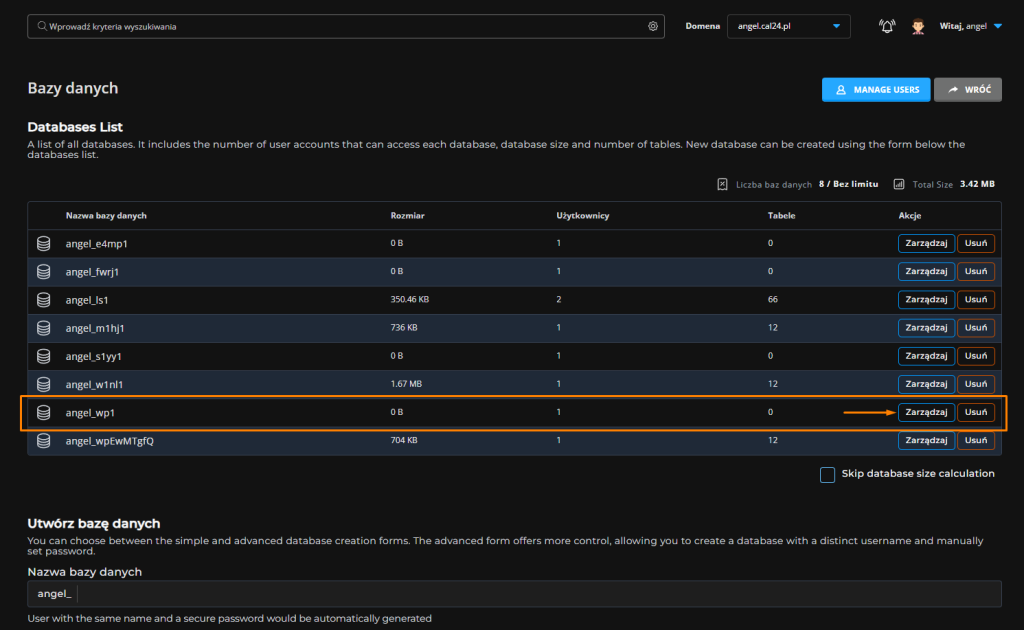
Task: Click the user avatar icon
Action: pos(918,27)
